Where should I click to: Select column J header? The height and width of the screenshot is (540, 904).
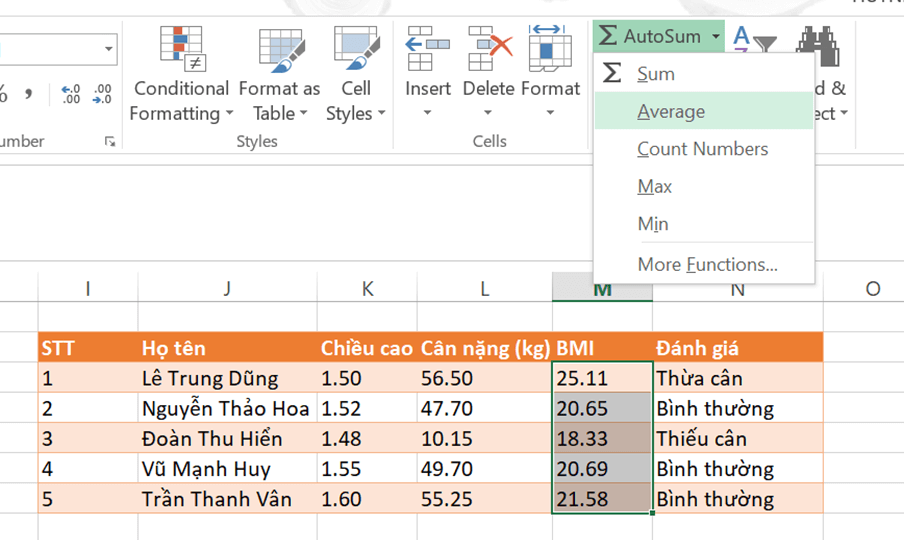[x=227, y=288]
